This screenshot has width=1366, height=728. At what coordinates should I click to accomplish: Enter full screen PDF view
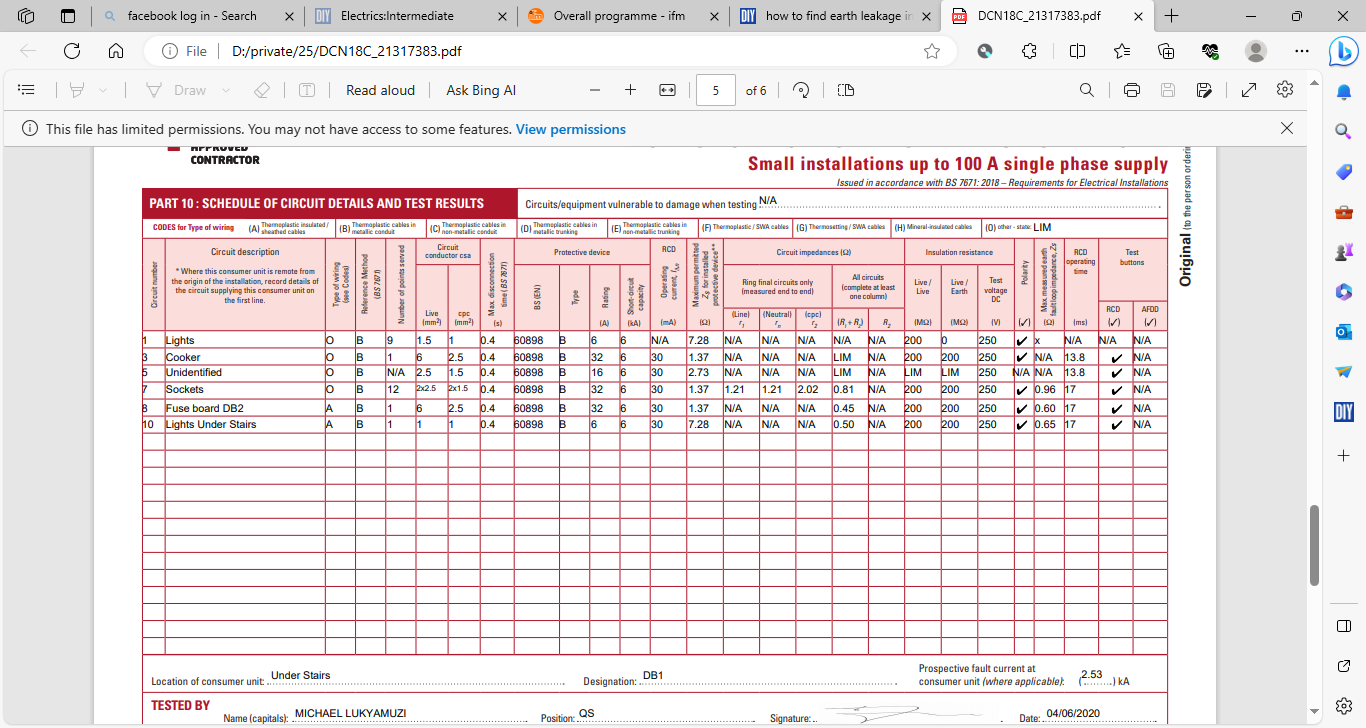point(1248,90)
